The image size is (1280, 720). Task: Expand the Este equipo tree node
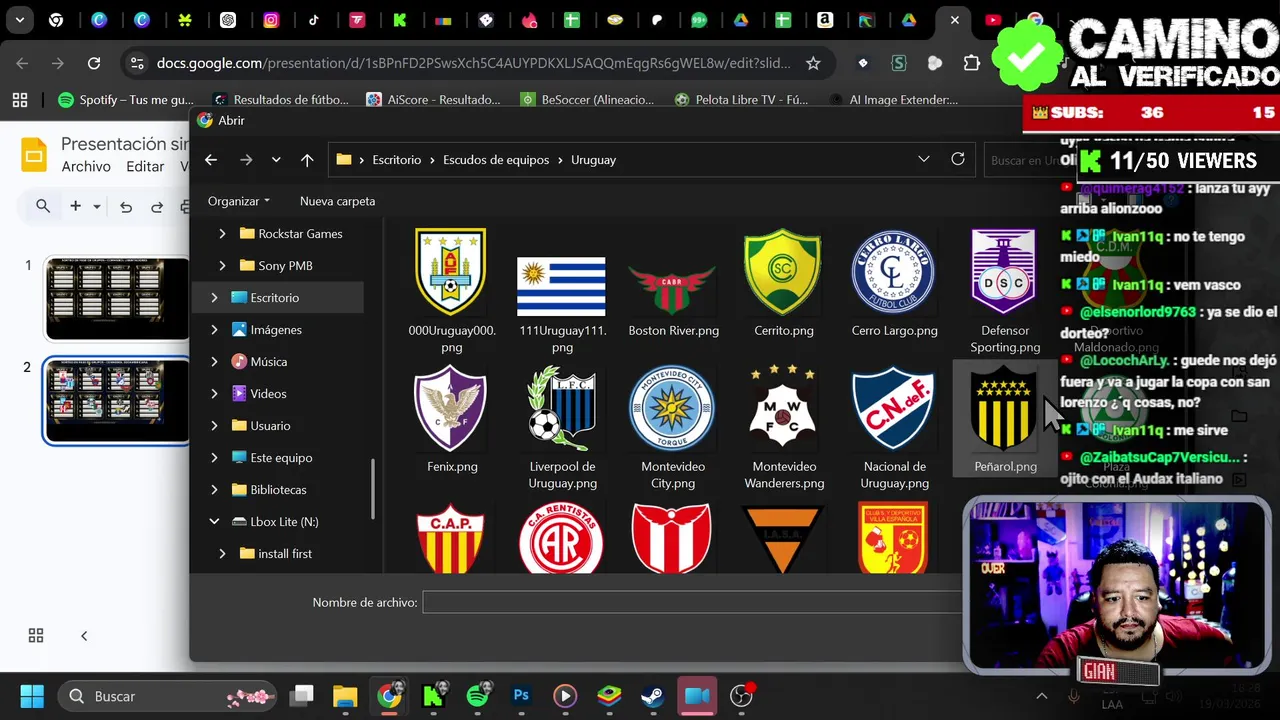[x=214, y=458]
